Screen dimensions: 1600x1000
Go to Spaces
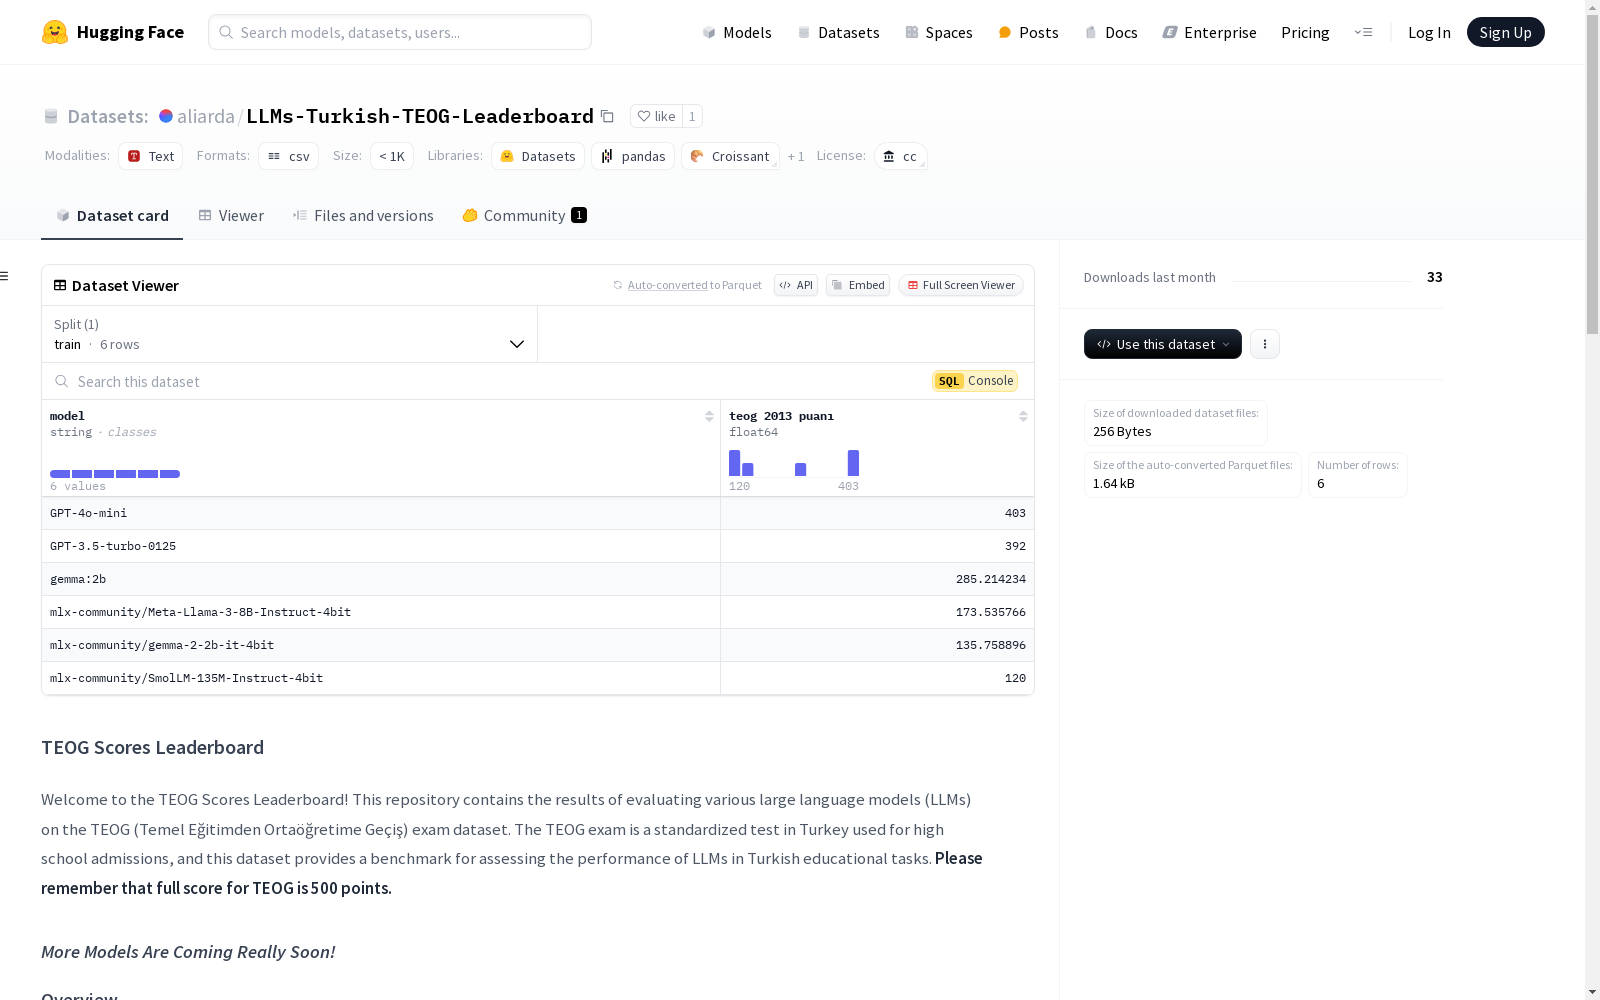coord(939,32)
